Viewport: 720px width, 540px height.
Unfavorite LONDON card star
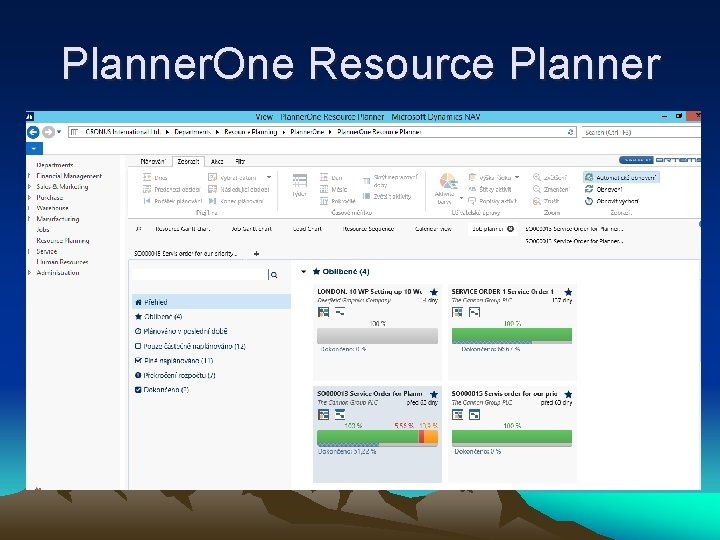(433, 292)
